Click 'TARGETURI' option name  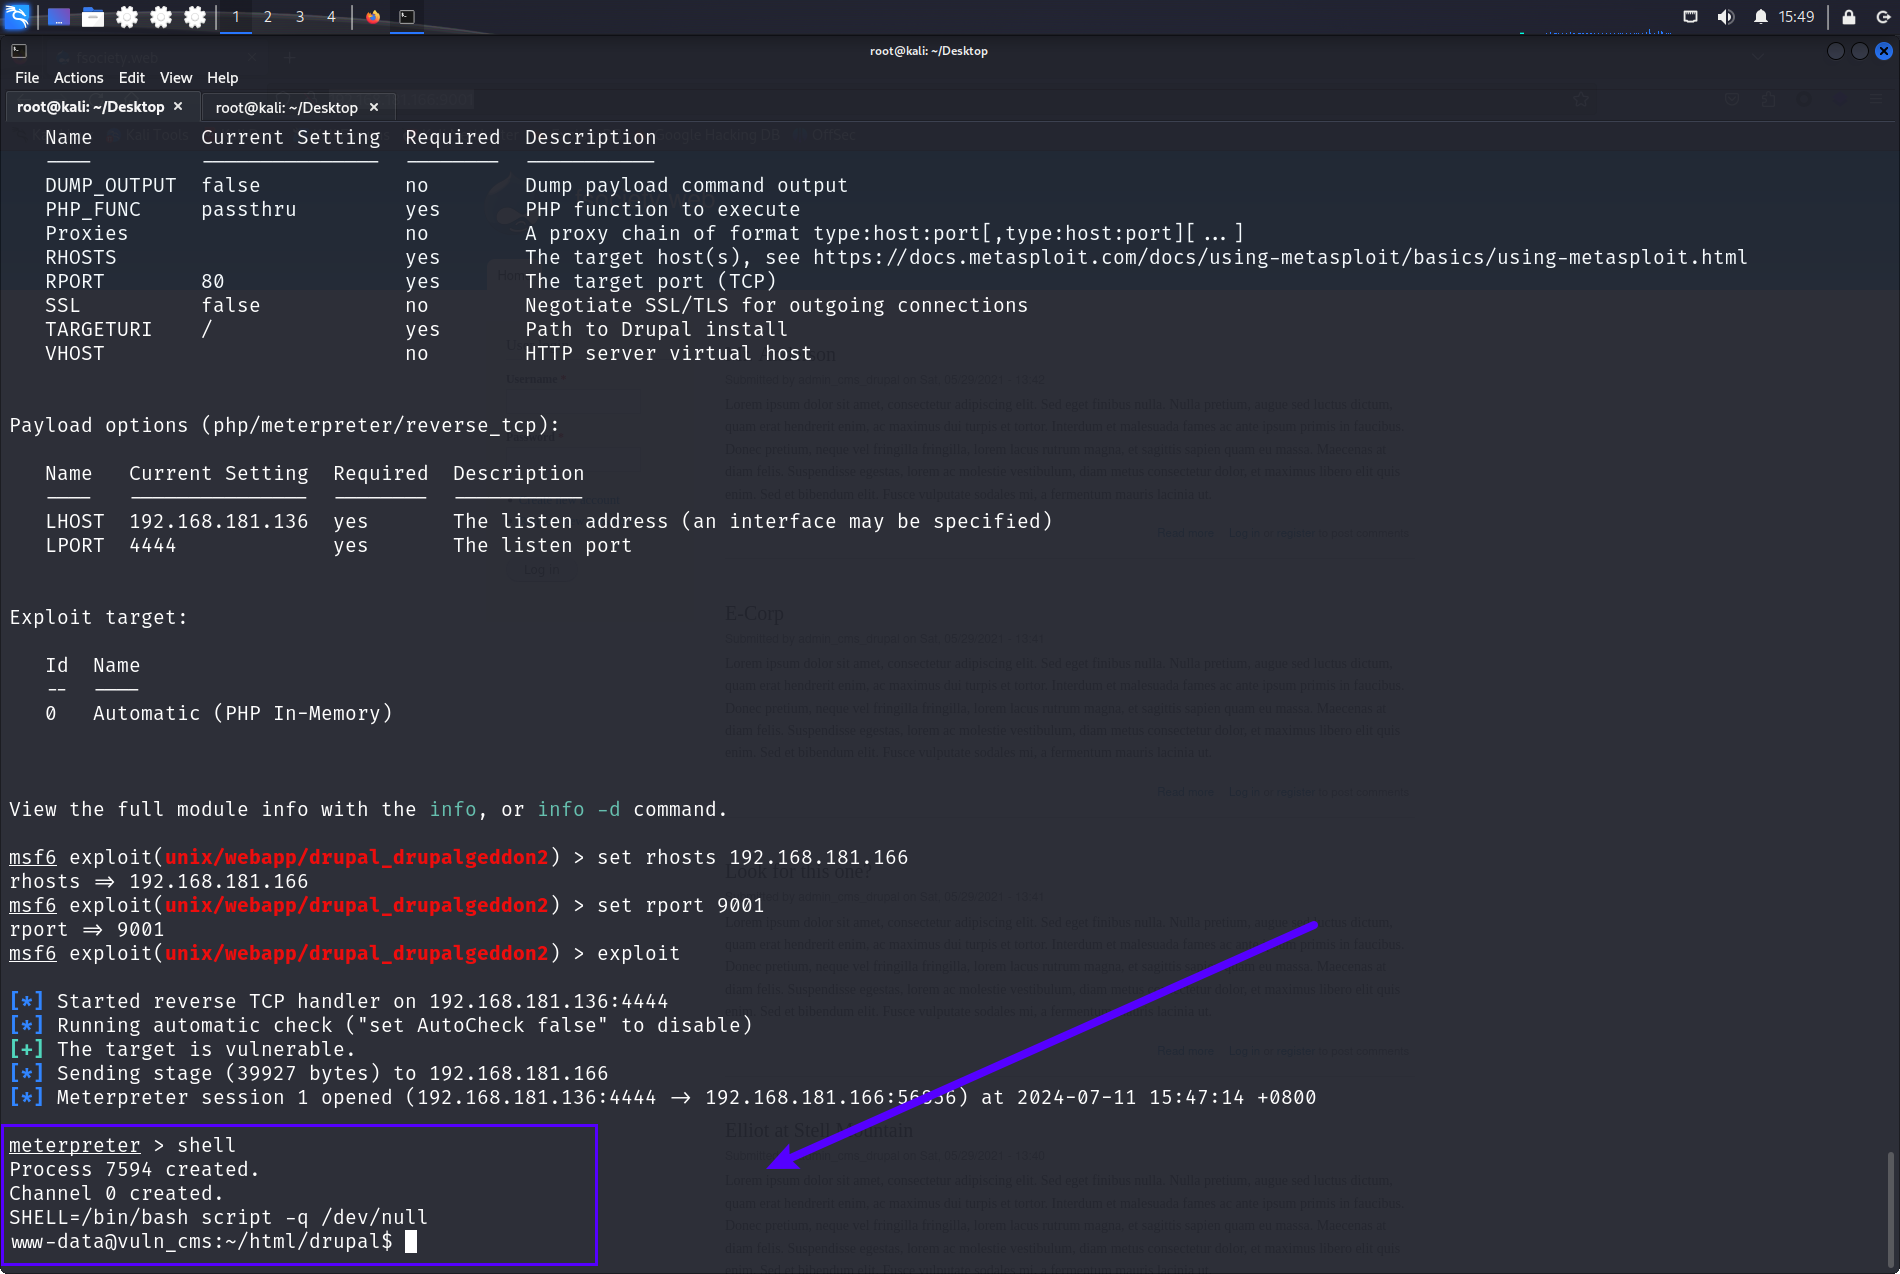98,329
